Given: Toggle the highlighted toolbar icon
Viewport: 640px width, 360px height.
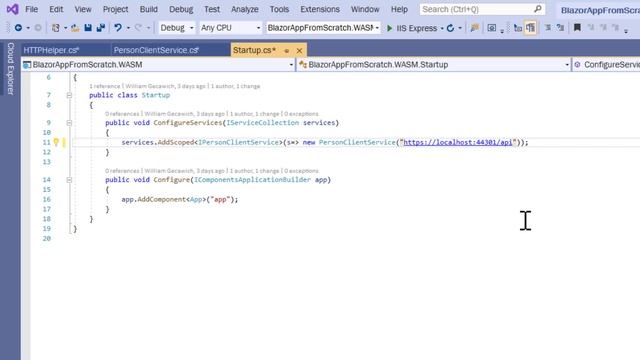Looking at the screenshot, I should coord(530,28).
